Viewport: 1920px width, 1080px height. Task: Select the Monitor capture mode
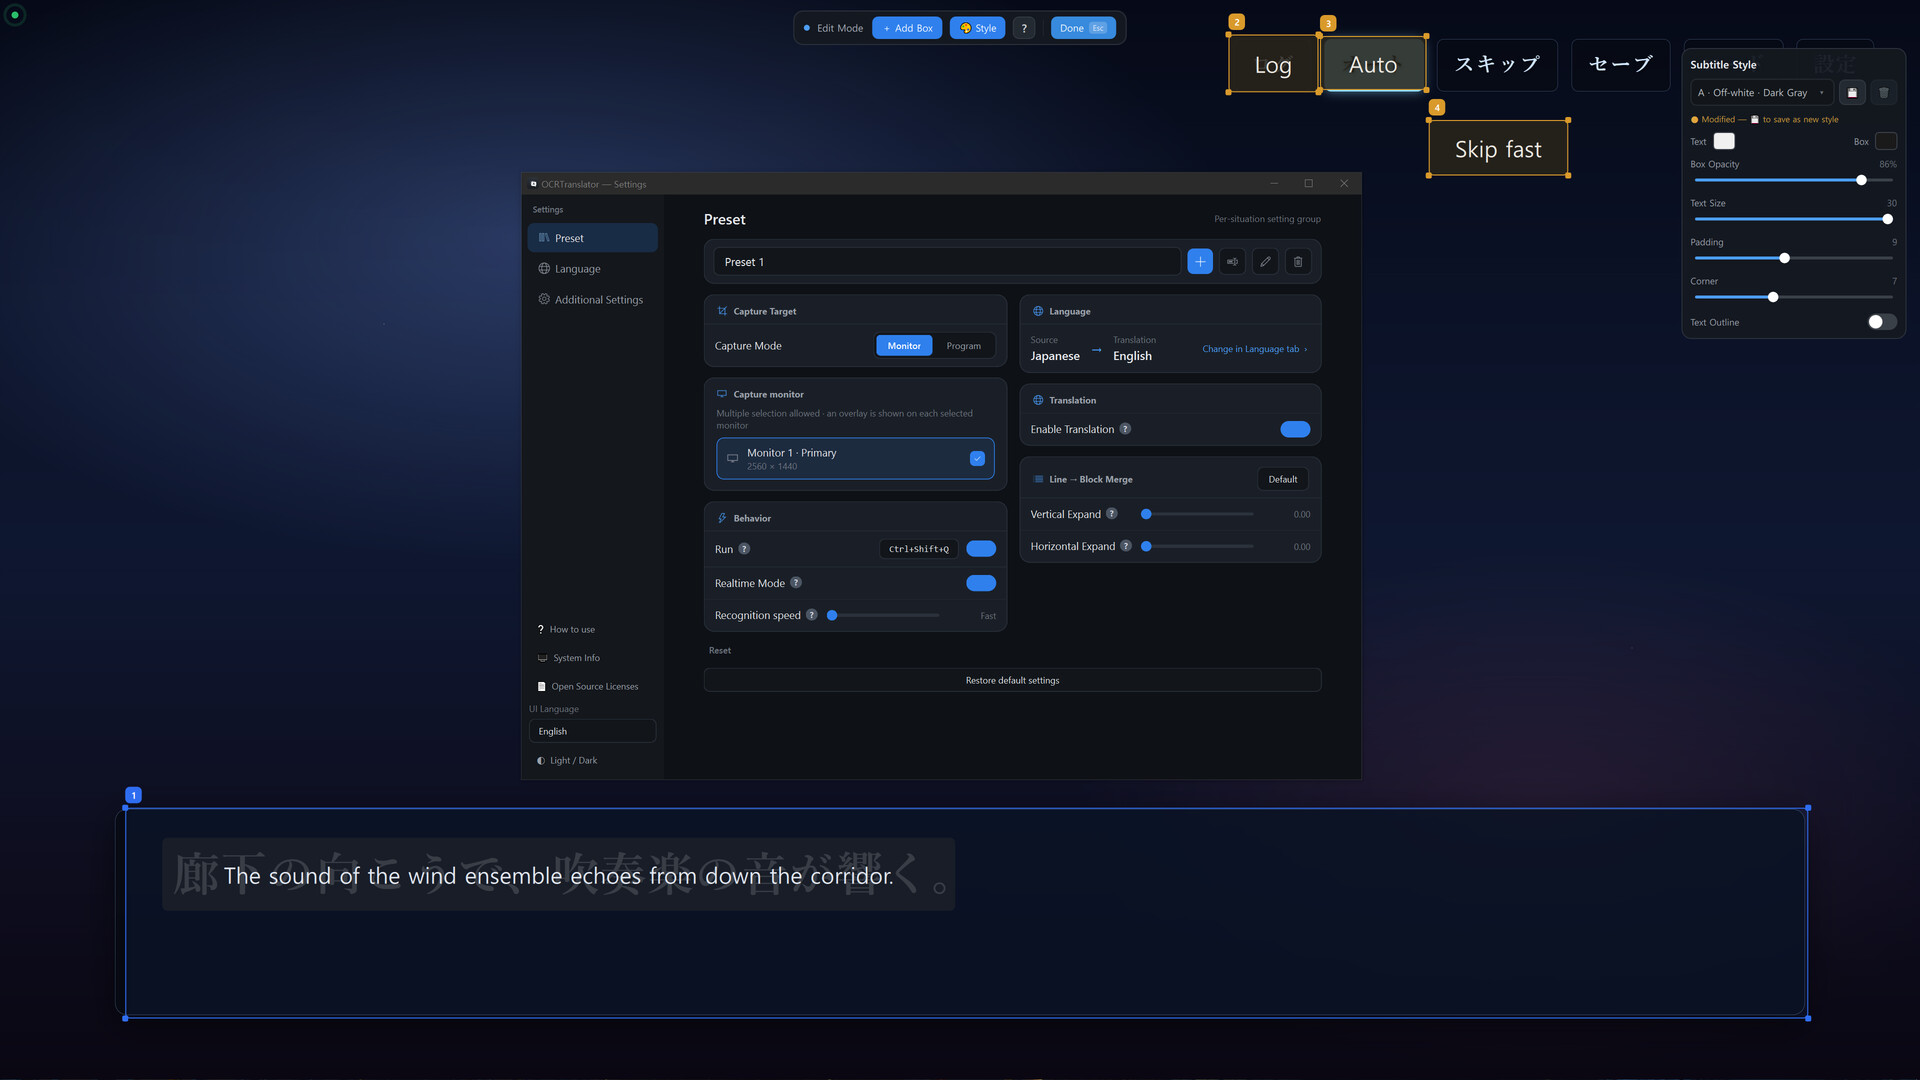coord(904,346)
